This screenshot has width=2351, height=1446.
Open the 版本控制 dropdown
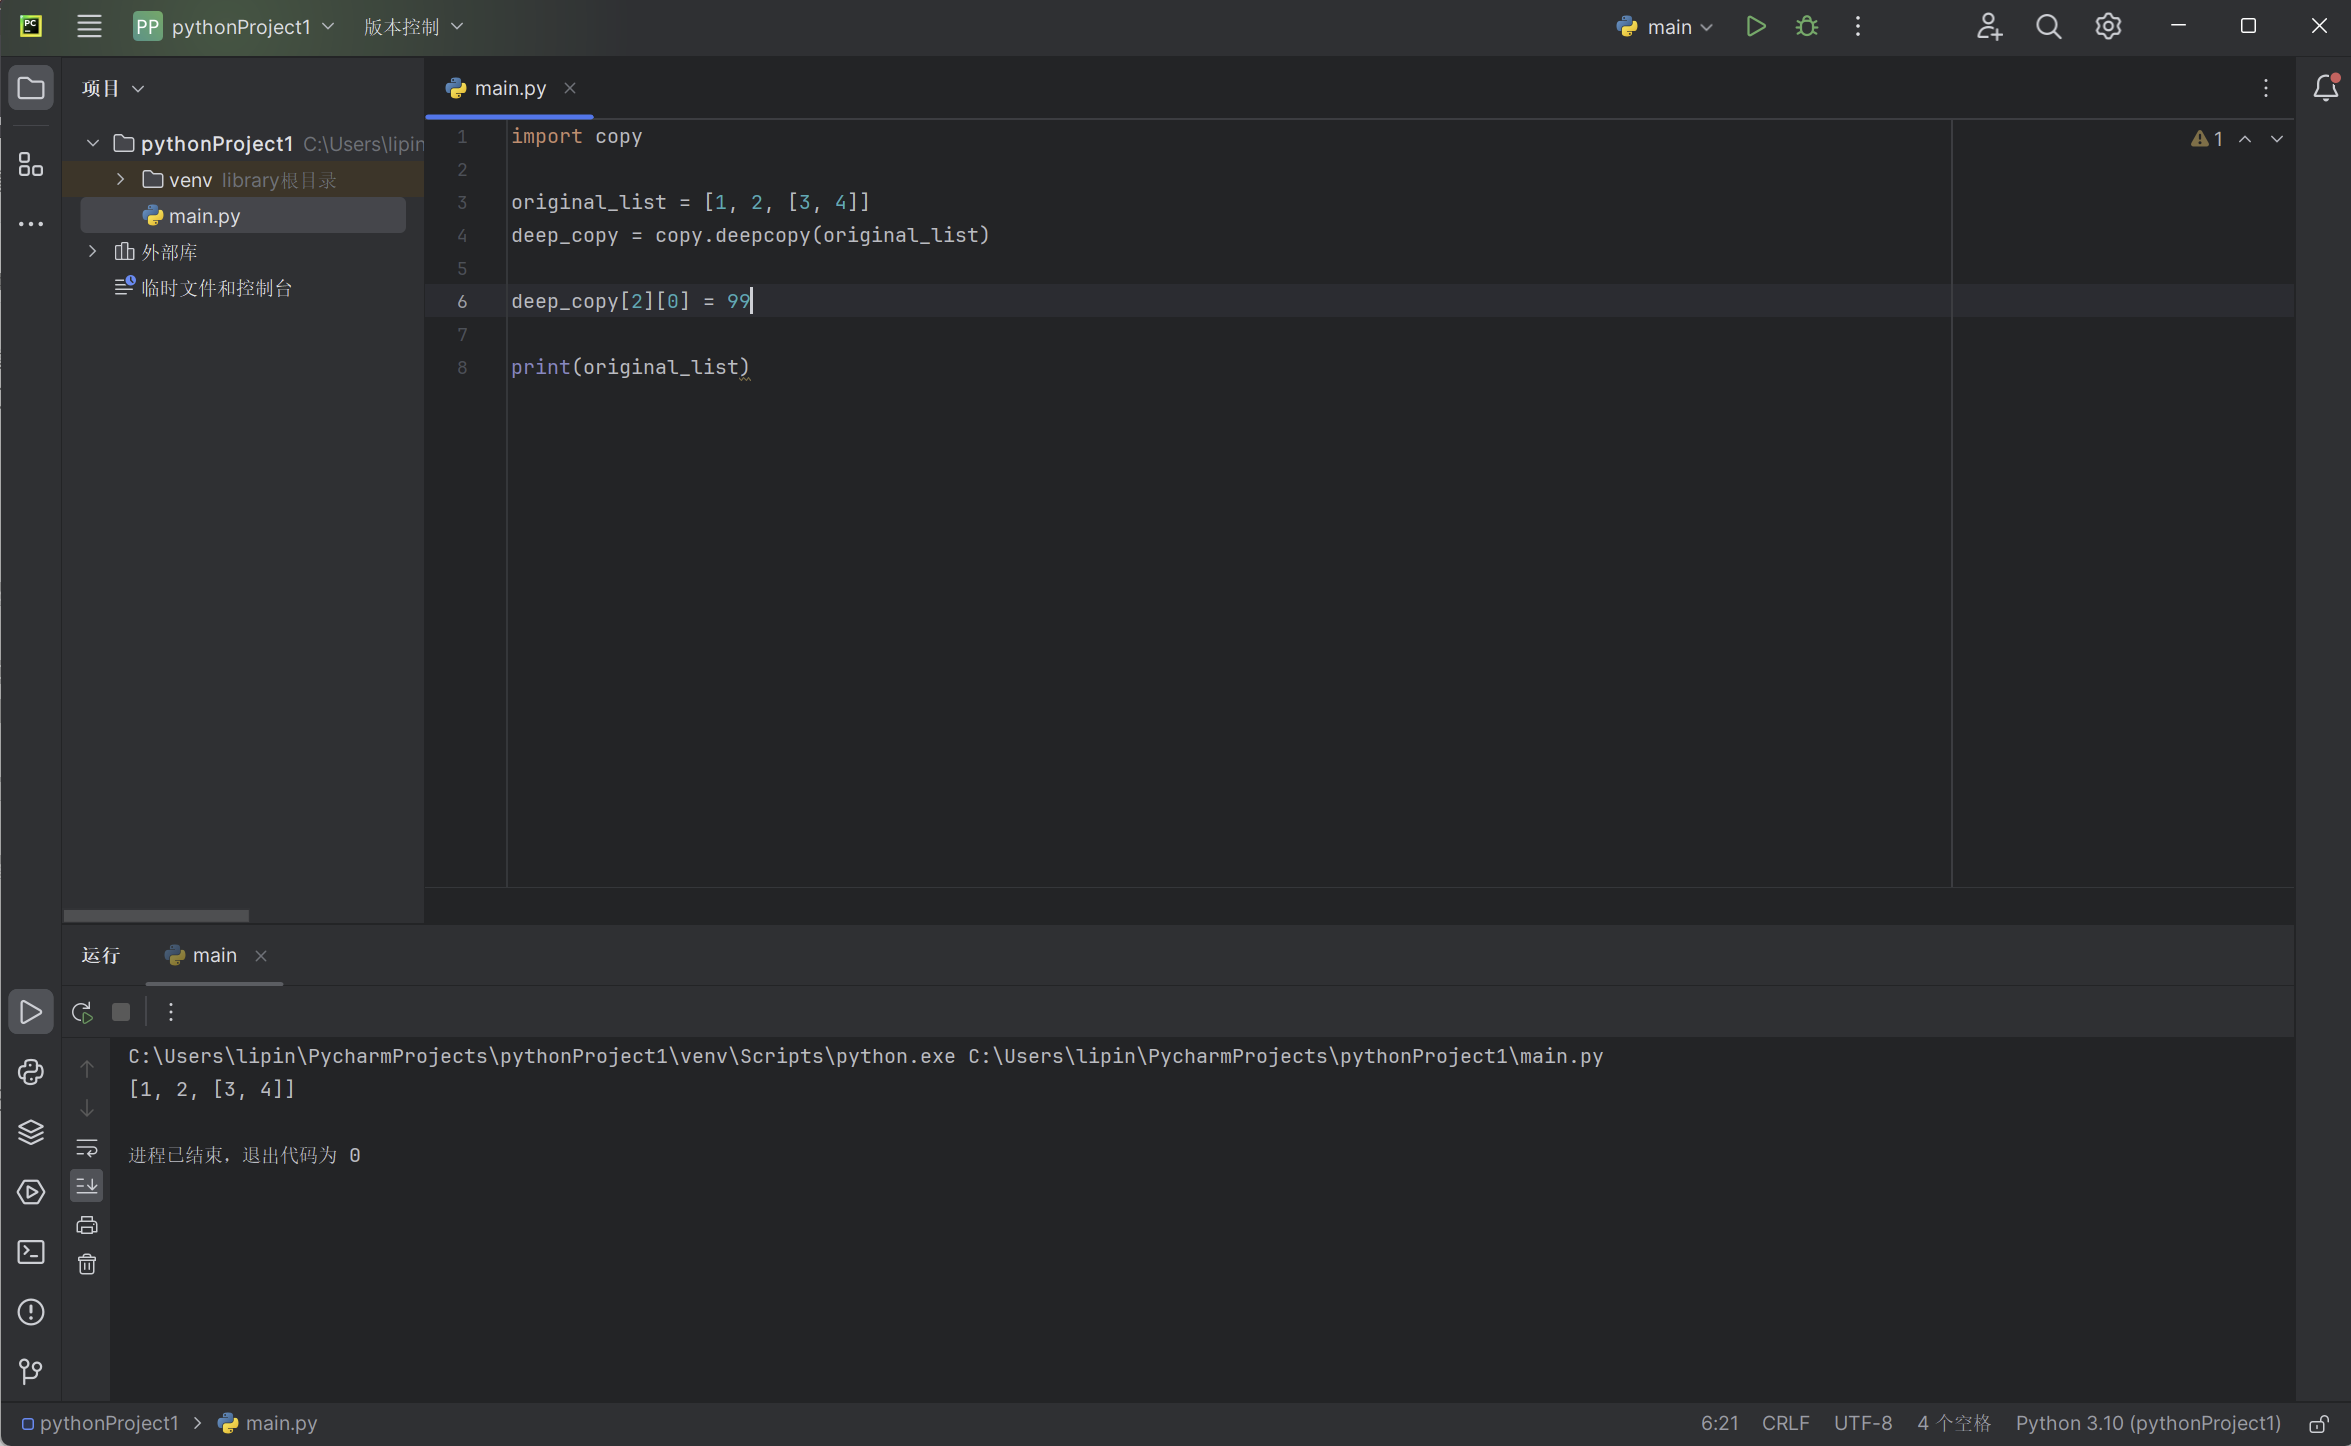[413, 27]
